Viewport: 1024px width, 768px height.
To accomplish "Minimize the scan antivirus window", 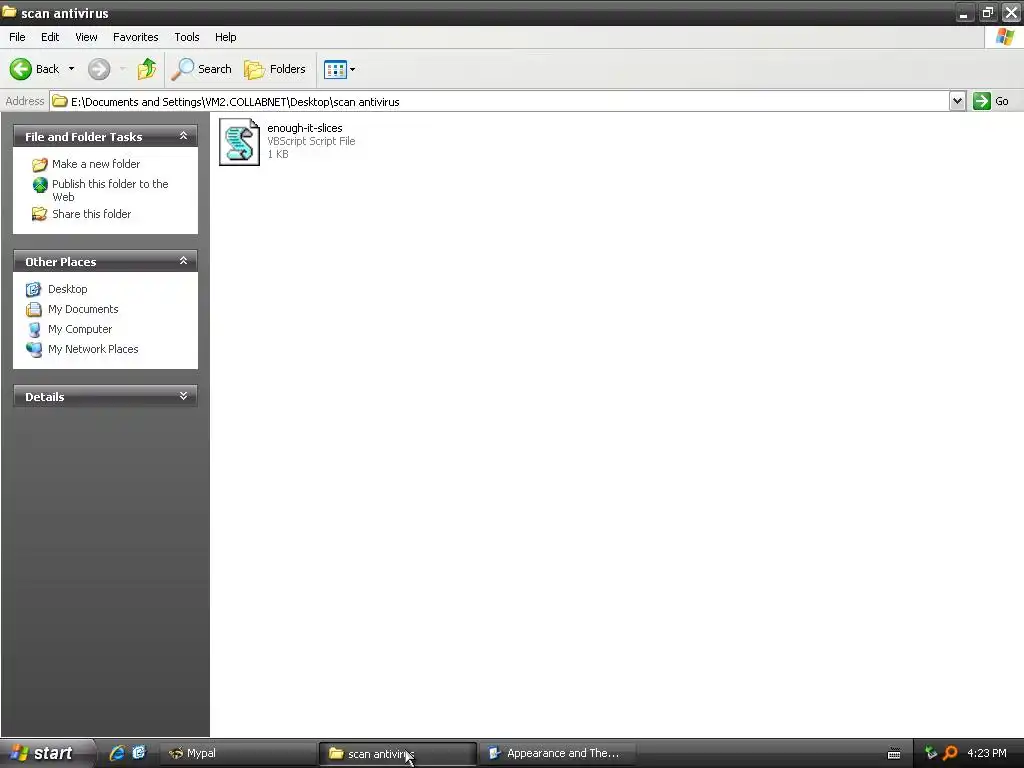I will [x=964, y=12].
